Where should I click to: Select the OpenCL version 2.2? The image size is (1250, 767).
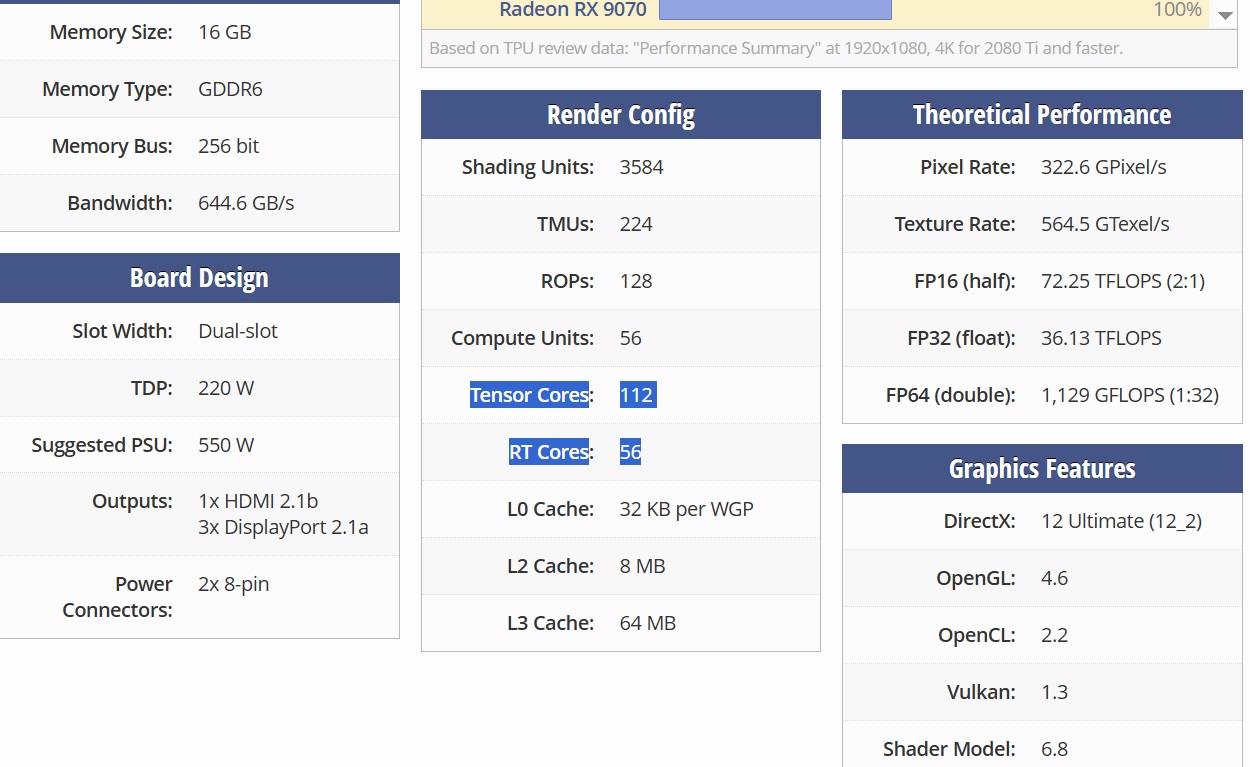pyautogui.click(x=1054, y=635)
